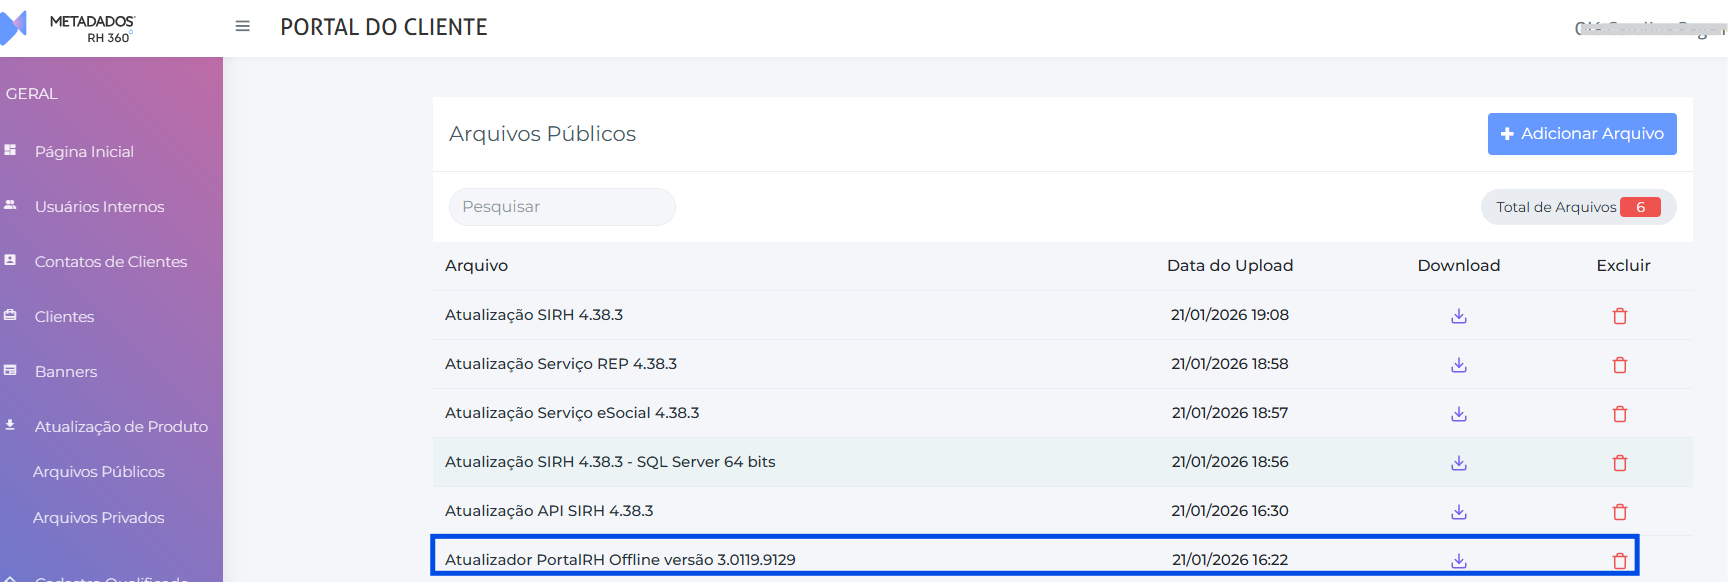1728x582 pixels.
Task: Delete the SQL Server 64 bits update
Action: coord(1620,463)
